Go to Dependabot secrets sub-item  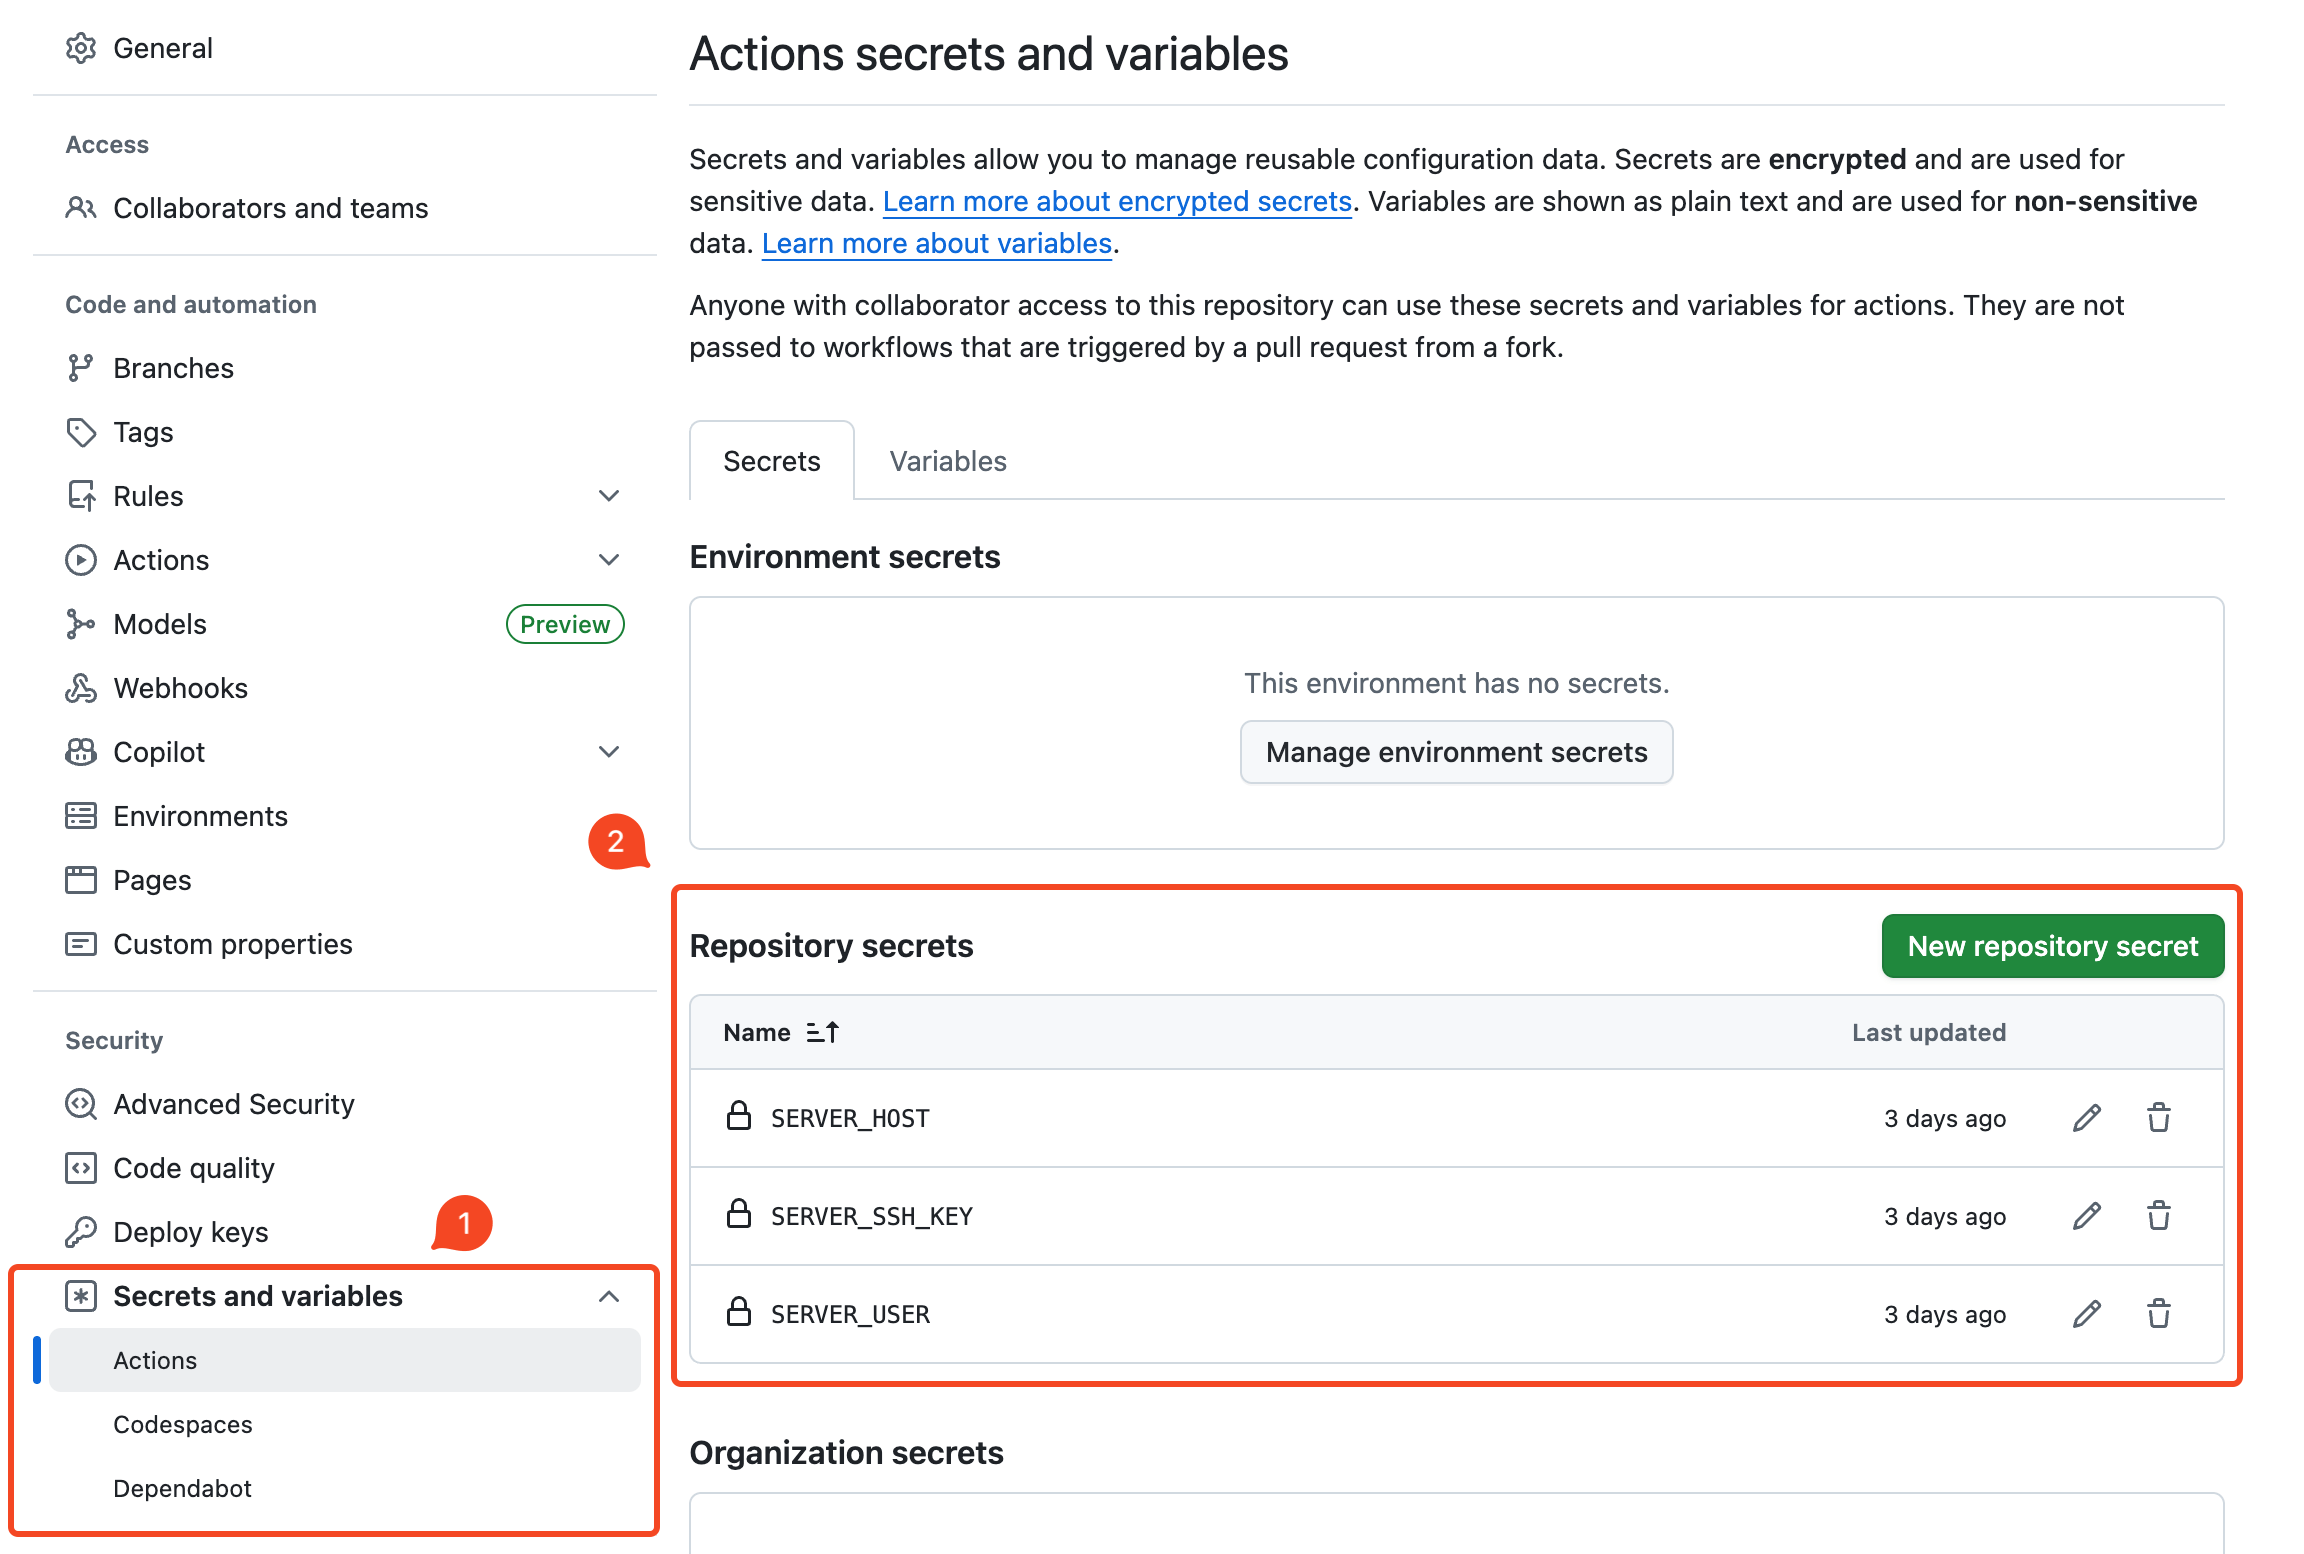(x=182, y=1488)
